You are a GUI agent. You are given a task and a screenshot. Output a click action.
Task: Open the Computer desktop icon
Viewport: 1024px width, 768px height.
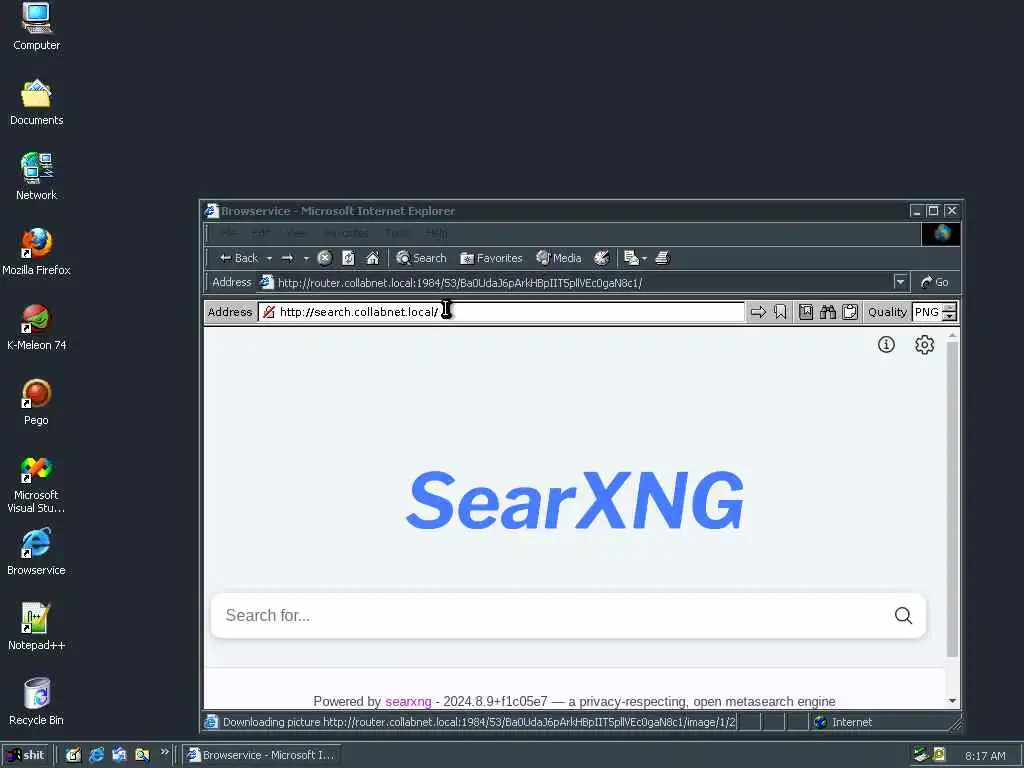pos(37,27)
